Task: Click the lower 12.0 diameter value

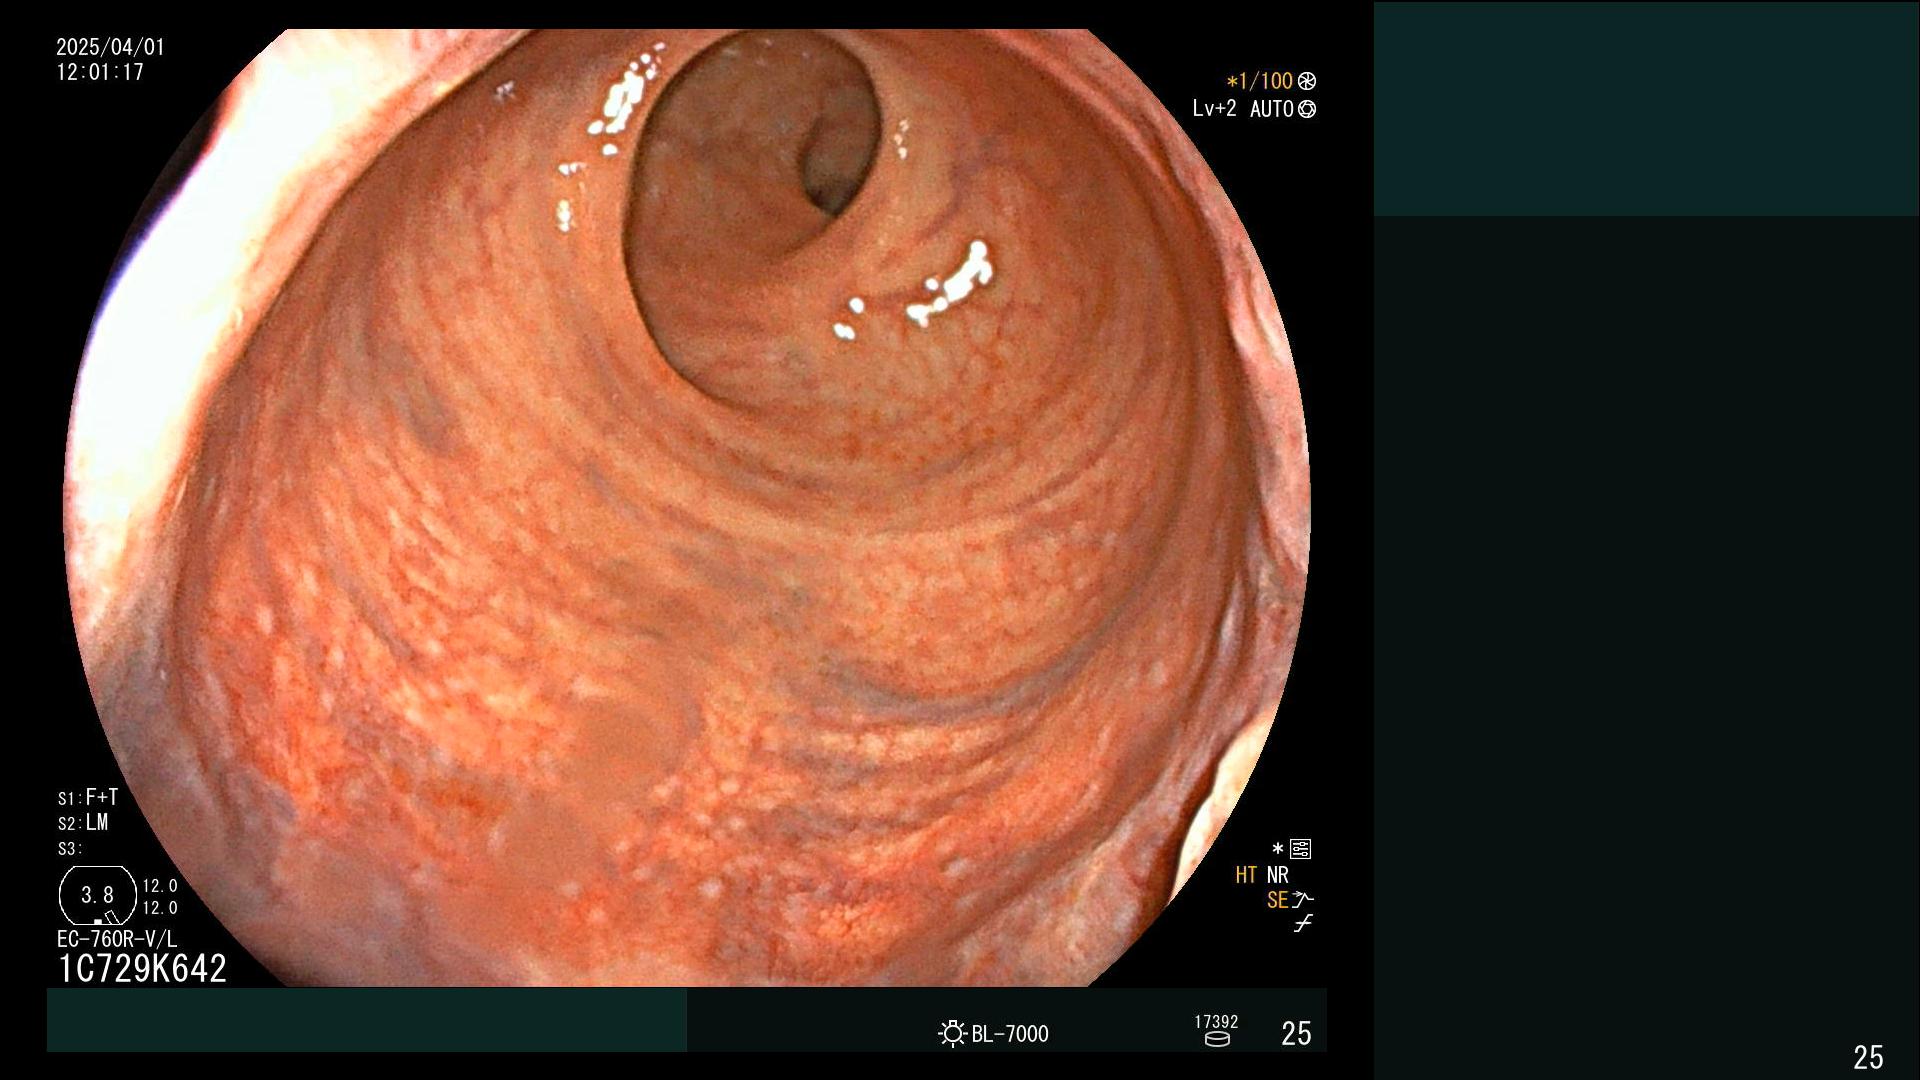Action: 160,908
